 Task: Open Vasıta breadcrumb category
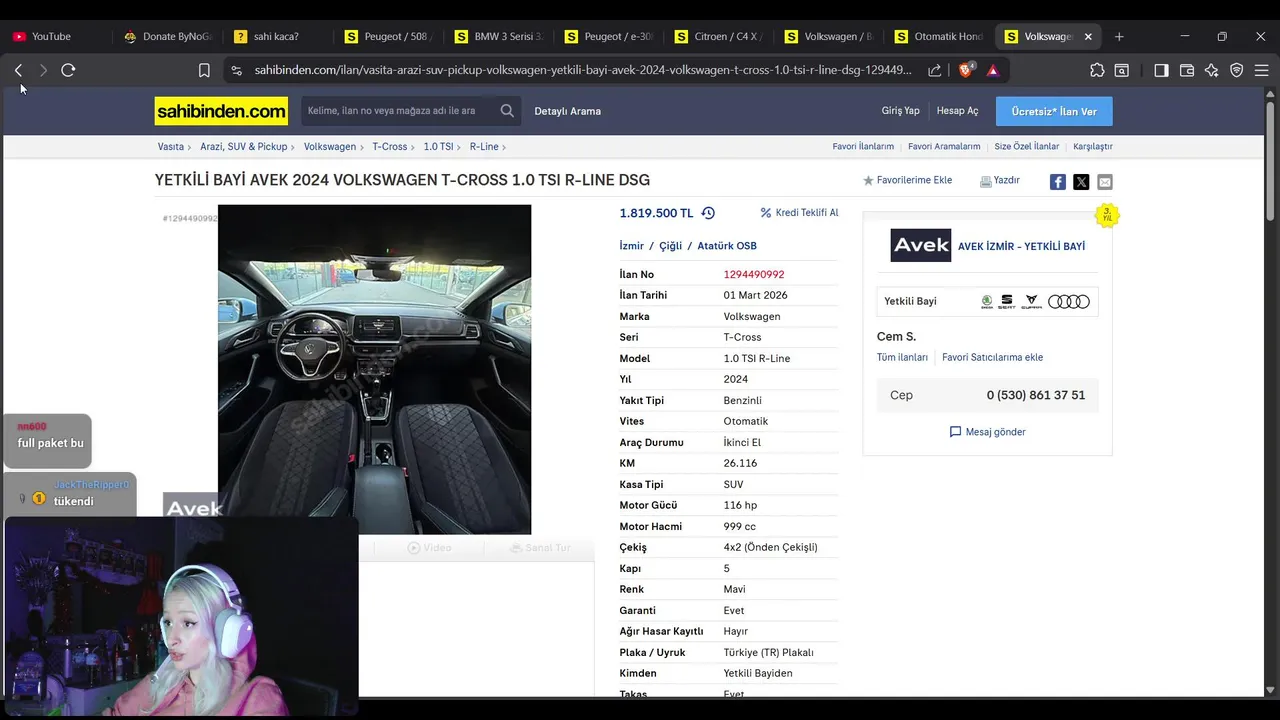pos(171,147)
